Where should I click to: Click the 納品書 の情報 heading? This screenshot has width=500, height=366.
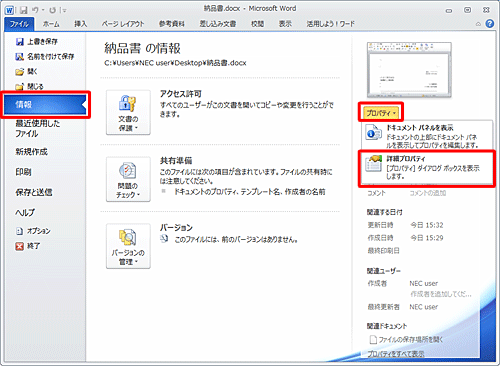tap(142, 49)
